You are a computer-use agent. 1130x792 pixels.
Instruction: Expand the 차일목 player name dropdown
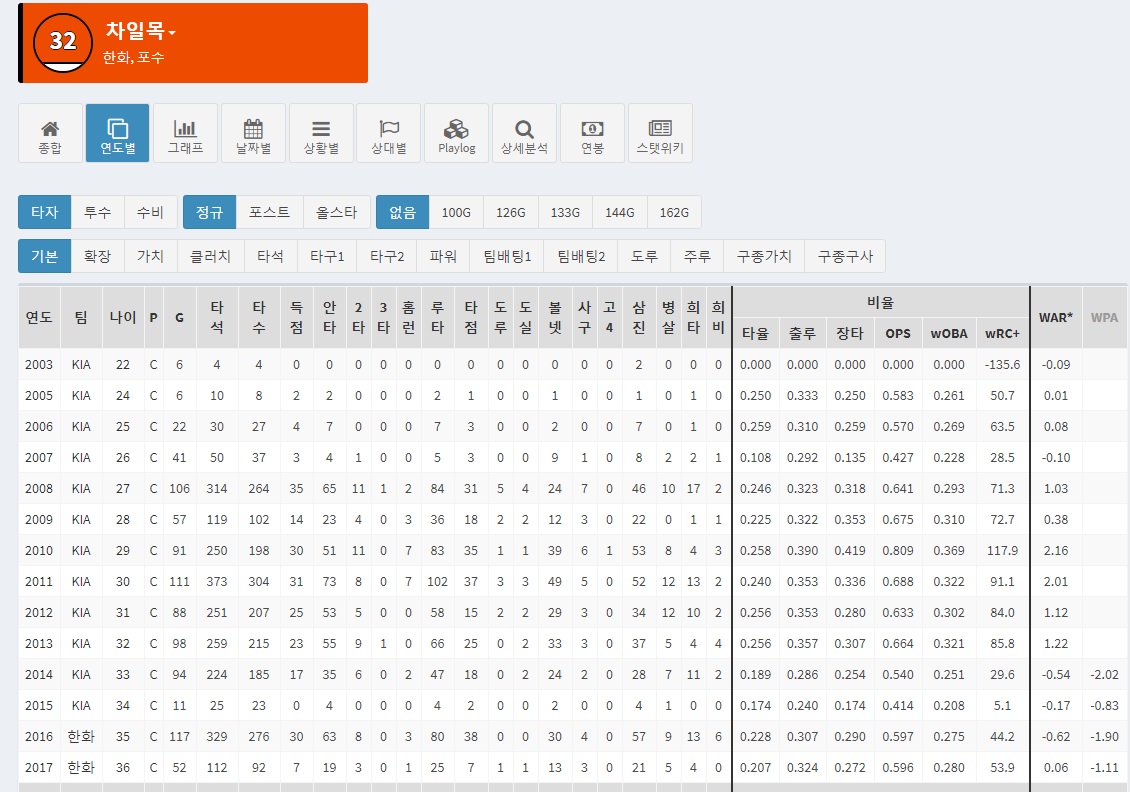pos(141,31)
